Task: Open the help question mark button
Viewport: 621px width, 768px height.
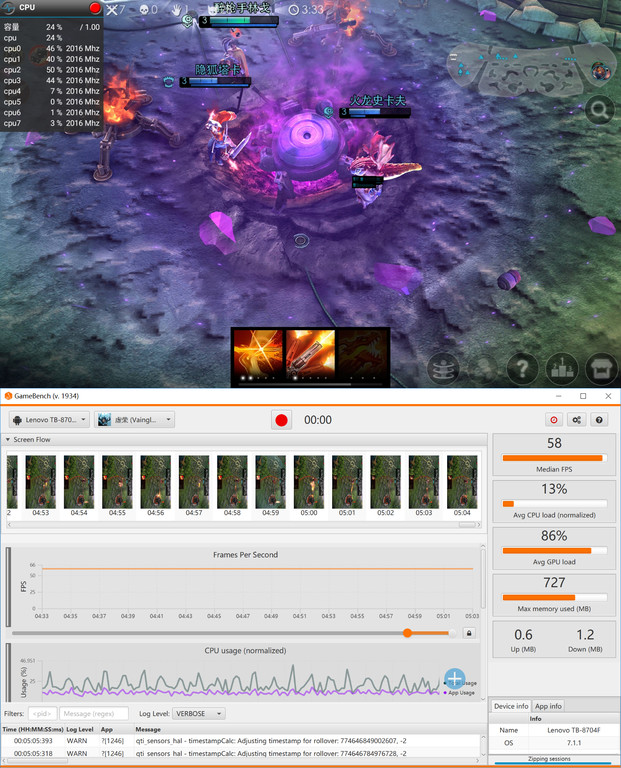Action: 599,420
